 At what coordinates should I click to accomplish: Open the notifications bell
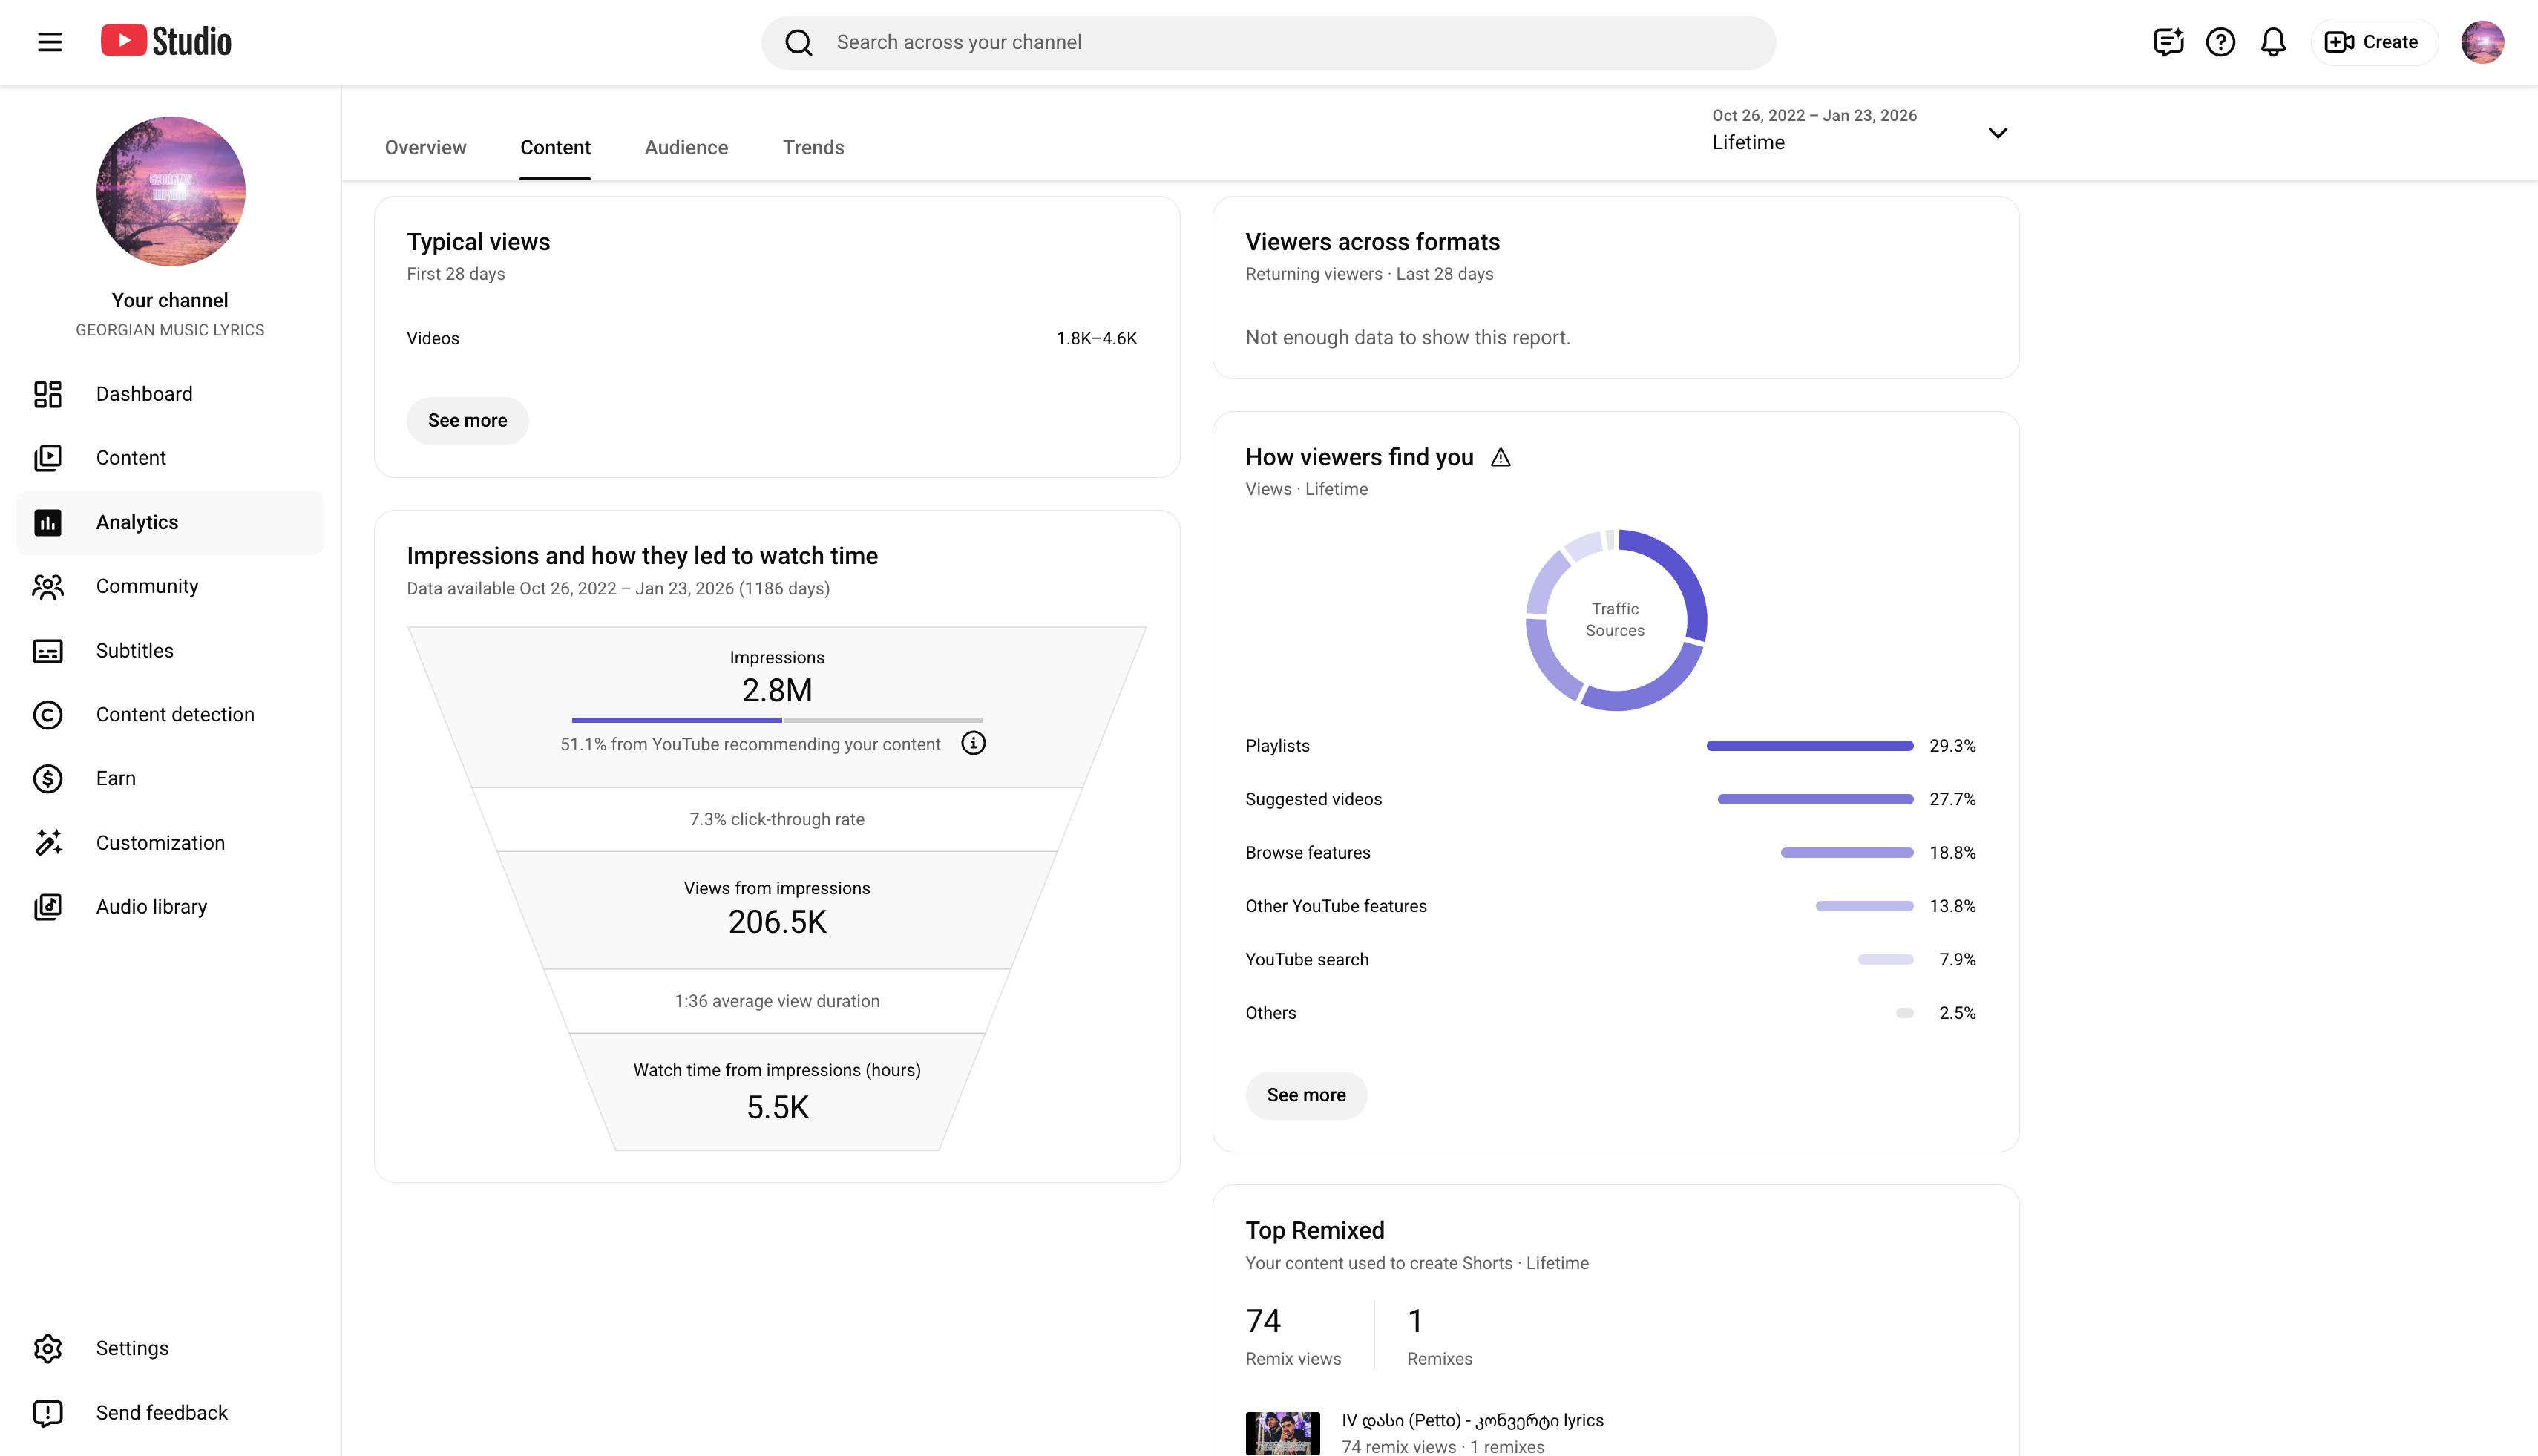(x=2273, y=42)
